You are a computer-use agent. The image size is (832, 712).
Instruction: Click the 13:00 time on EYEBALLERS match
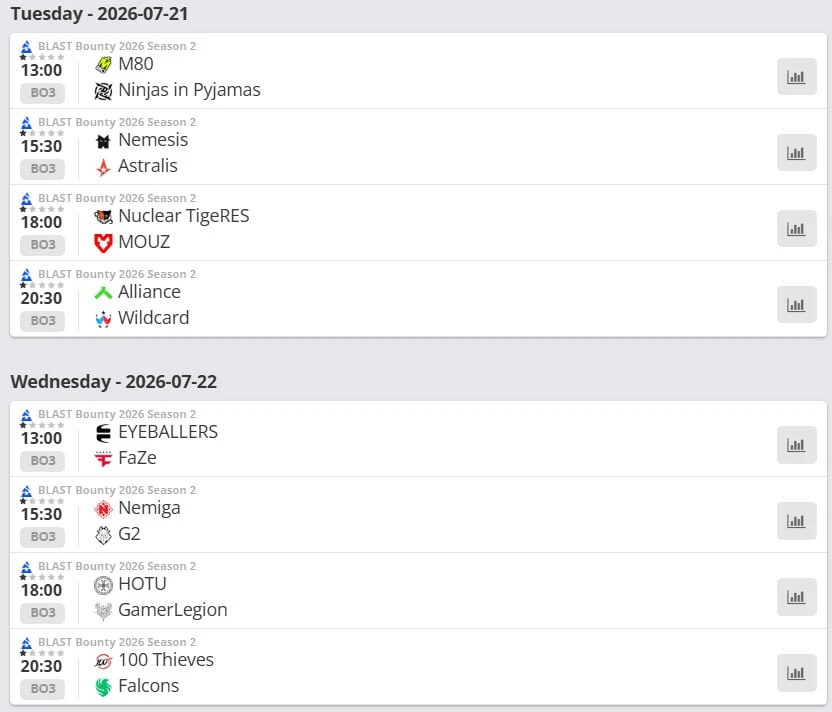pyautogui.click(x=41, y=438)
